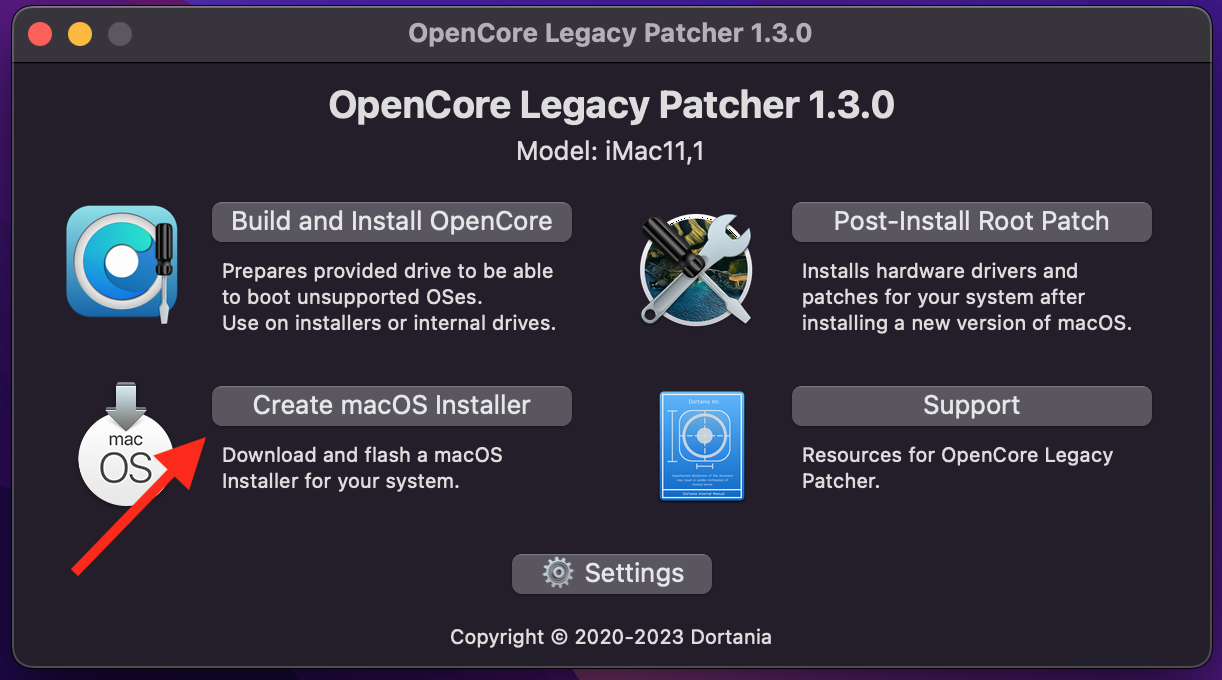Screen dimensions: 1222x680
Task: Click the wrench and screwdriver root patch icon
Action: pos(696,268)
